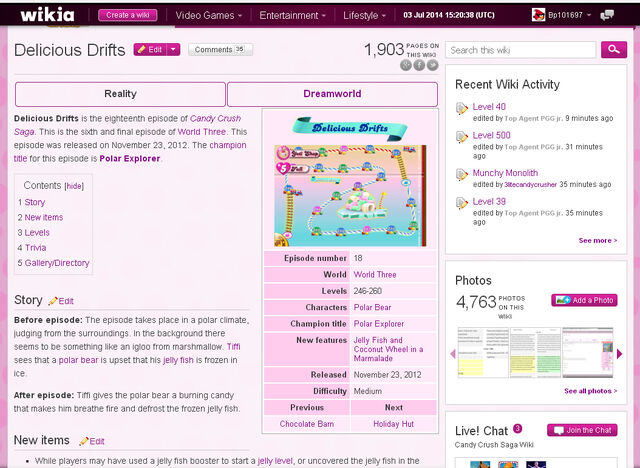The image size is (640, 468).
Task: Share via the Twitter round icon
Action: 433,65
